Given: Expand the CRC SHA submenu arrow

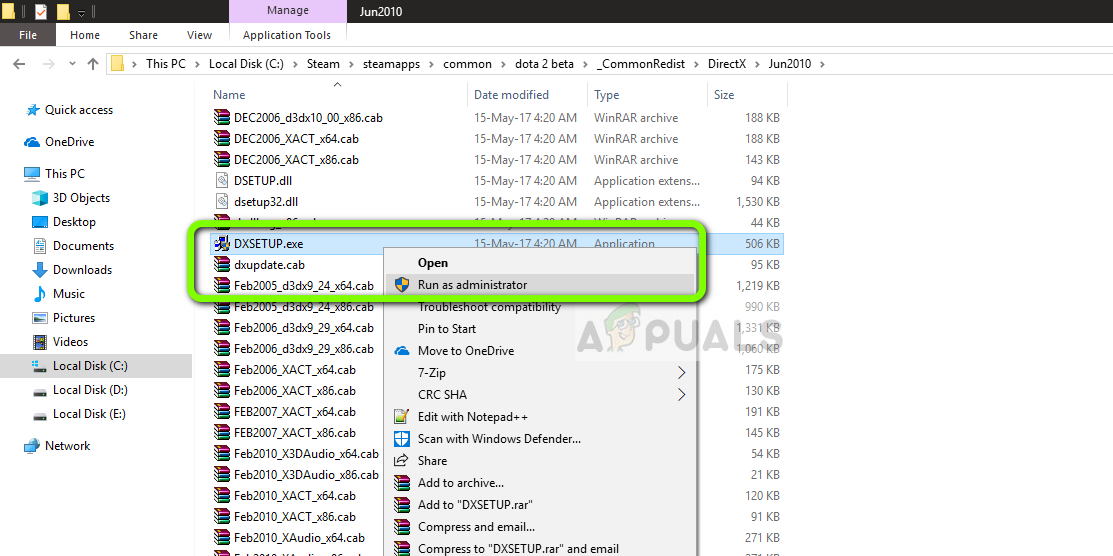Looking at the screenshot, I should coord(682,395).
